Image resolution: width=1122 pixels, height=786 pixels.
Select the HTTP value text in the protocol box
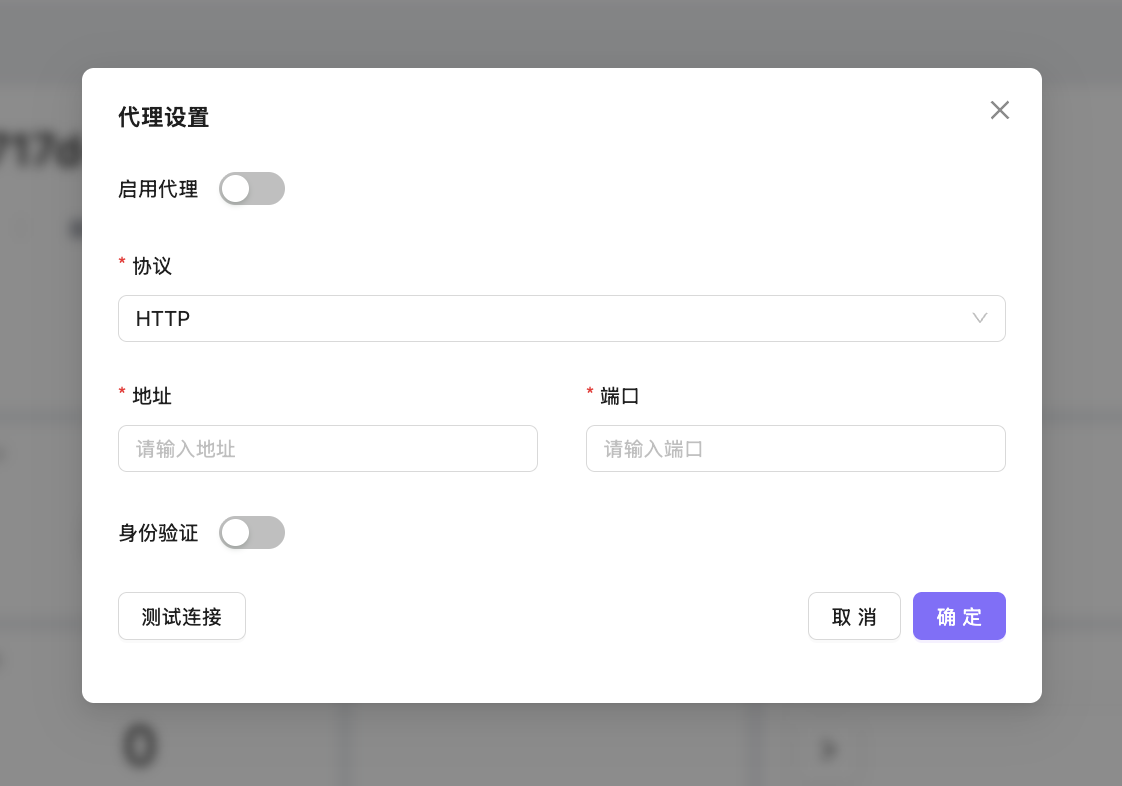coord(163,319)
